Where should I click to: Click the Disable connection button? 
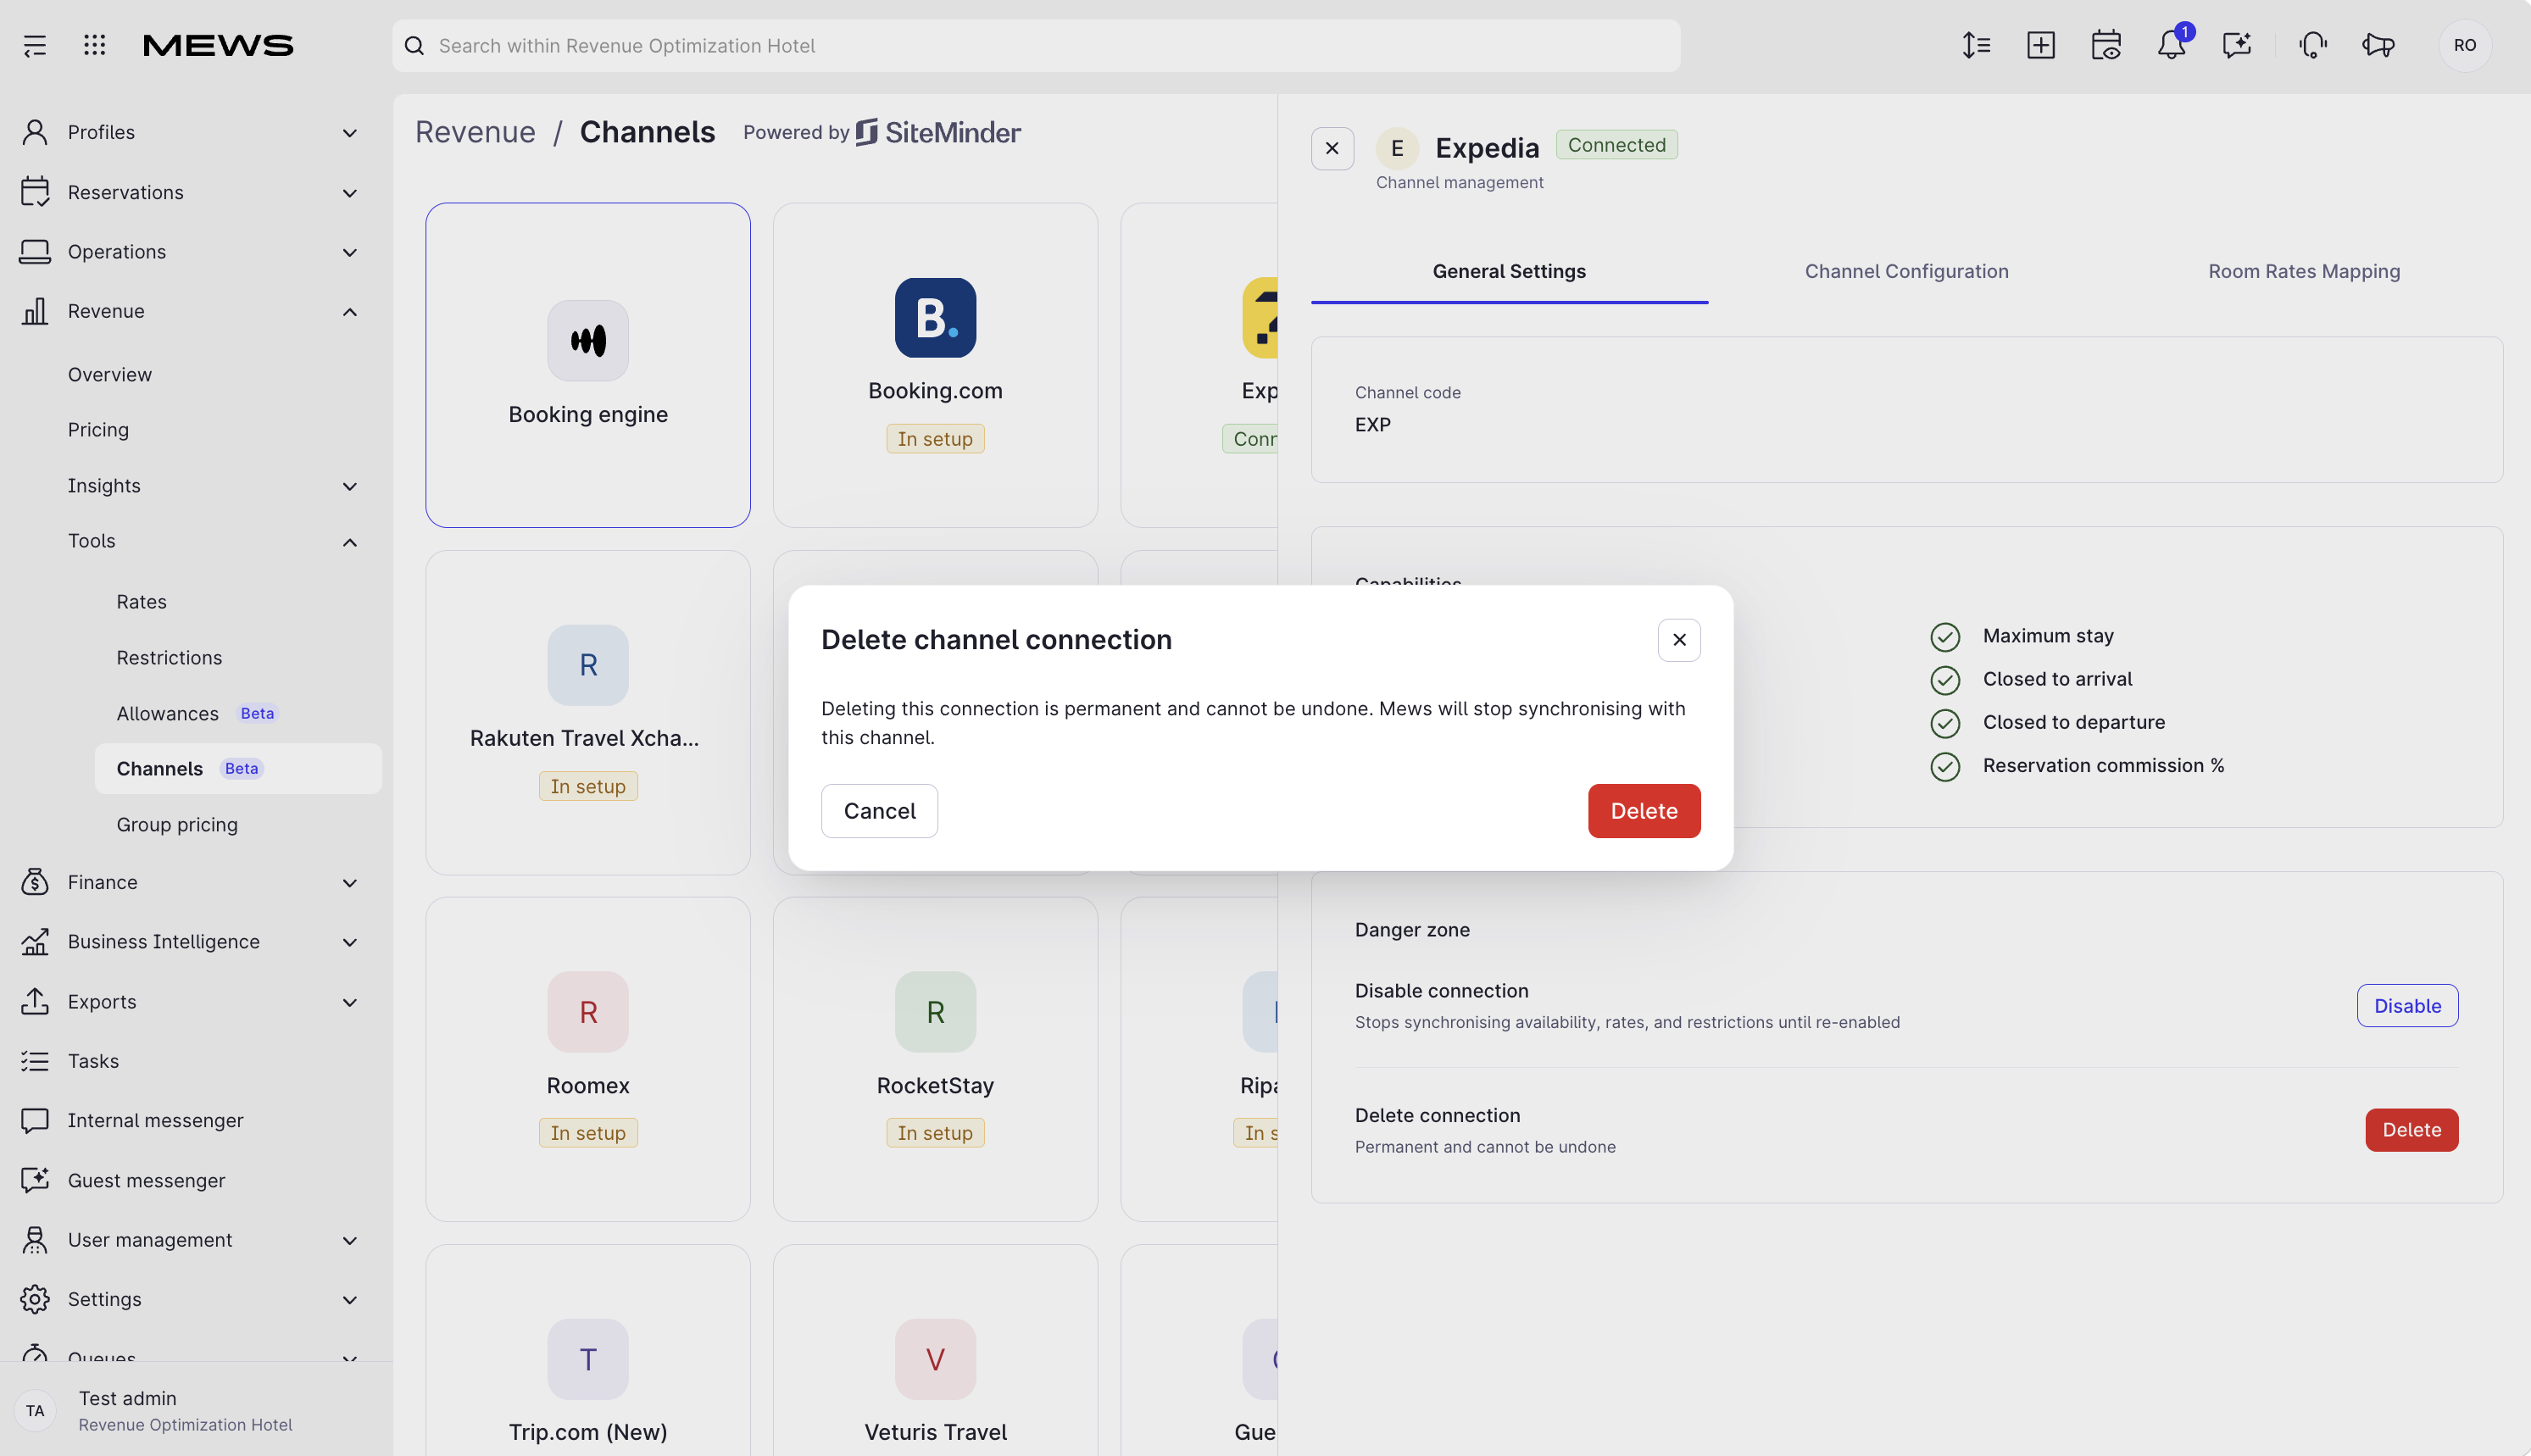click(x=2407, y=1006)
